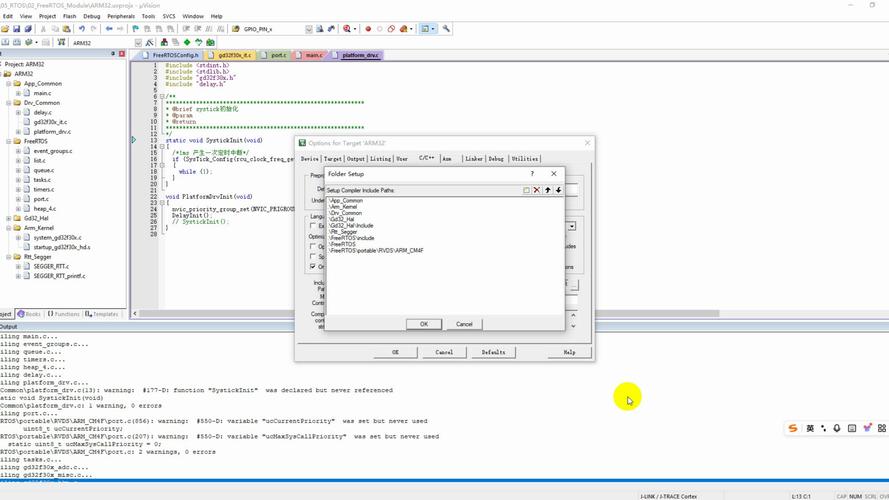889x500 pixels.
Task: Insert breakpoint with red dot icon
Action: pos(368,29)
